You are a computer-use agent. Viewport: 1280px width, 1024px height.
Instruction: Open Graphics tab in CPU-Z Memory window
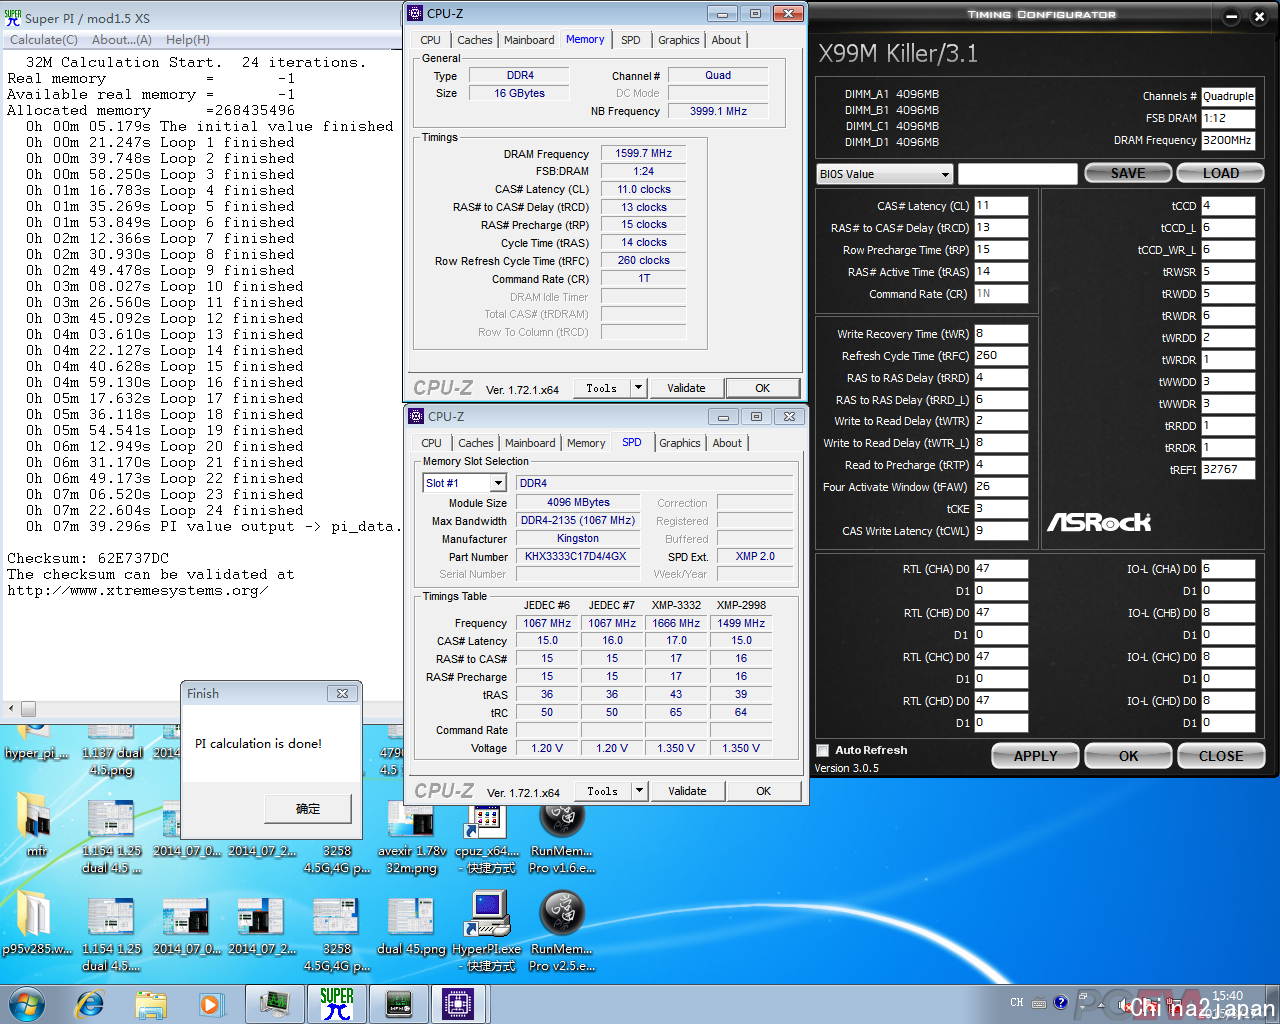[x=678, y=40]
